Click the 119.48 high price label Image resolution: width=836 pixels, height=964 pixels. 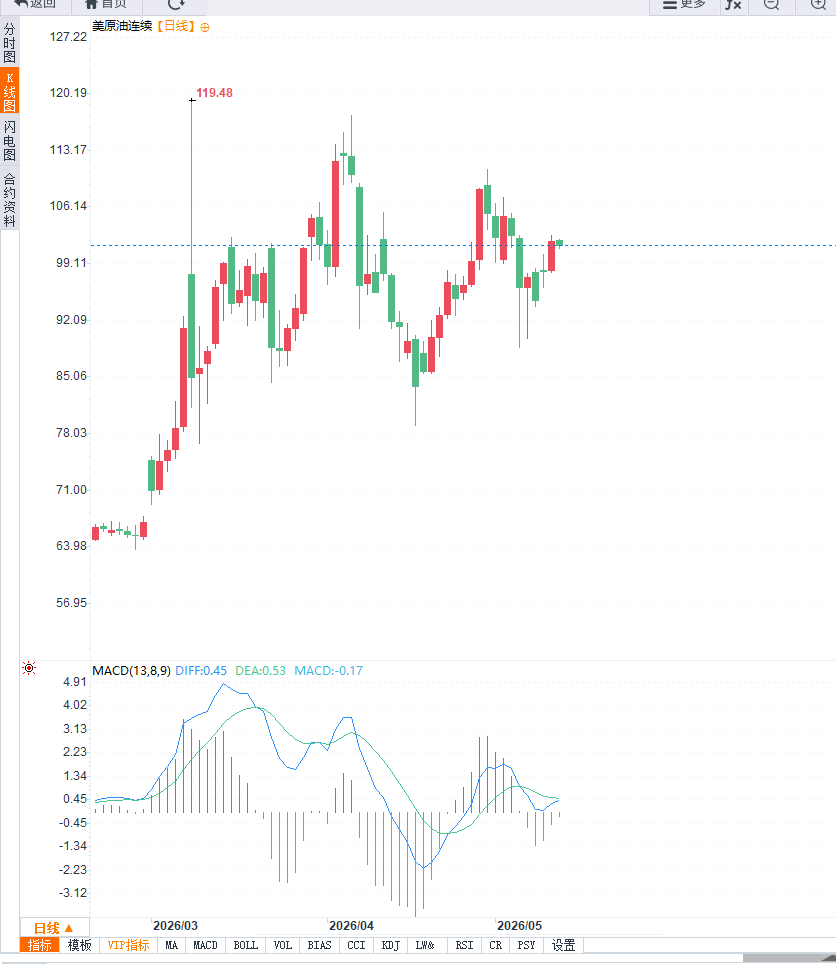(x=214, y=93)
